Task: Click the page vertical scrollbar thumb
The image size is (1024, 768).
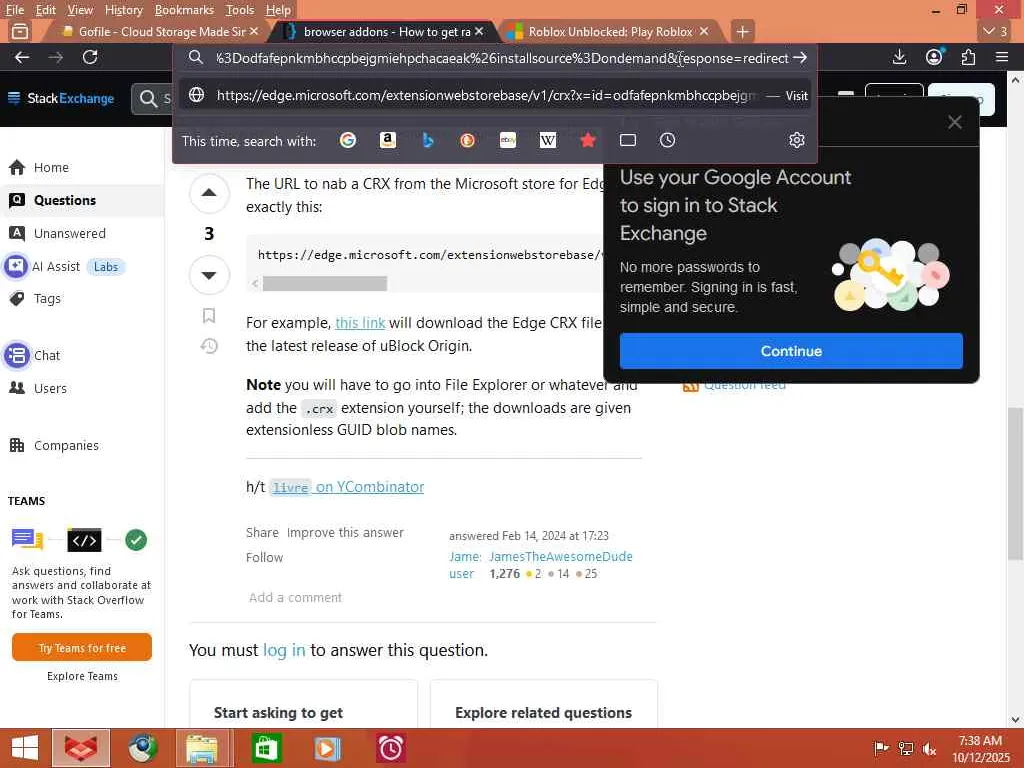Action: 1015,483
